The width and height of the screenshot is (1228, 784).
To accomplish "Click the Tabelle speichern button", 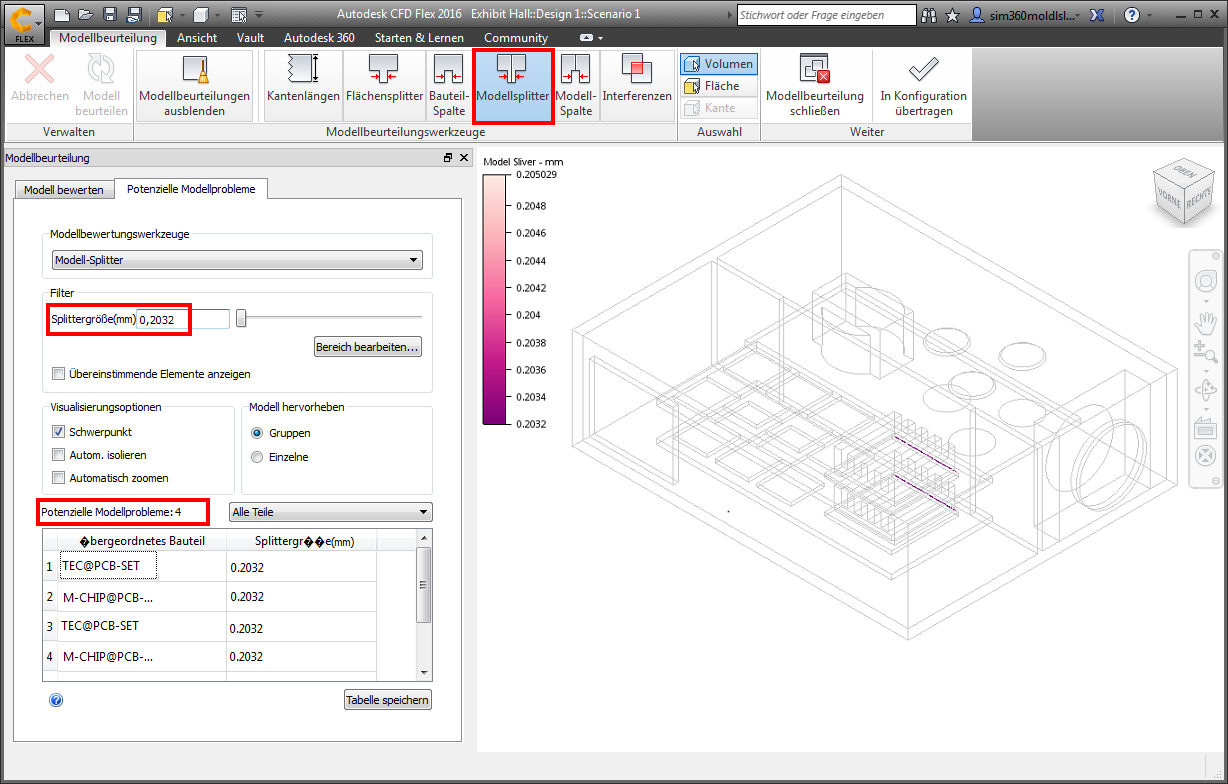I will [x=388, y=700].
